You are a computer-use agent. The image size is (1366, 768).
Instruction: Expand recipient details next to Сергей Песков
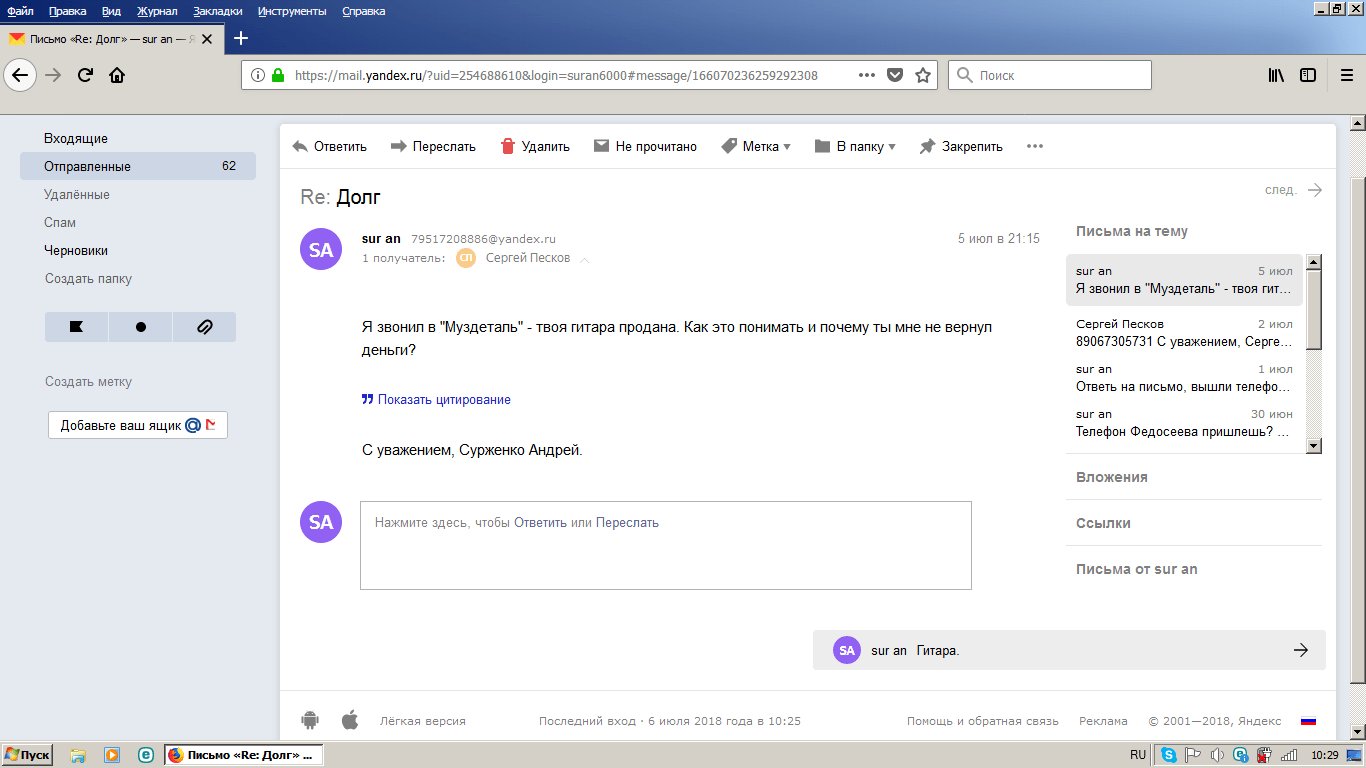pyautogui.click(x=585, y=259)
